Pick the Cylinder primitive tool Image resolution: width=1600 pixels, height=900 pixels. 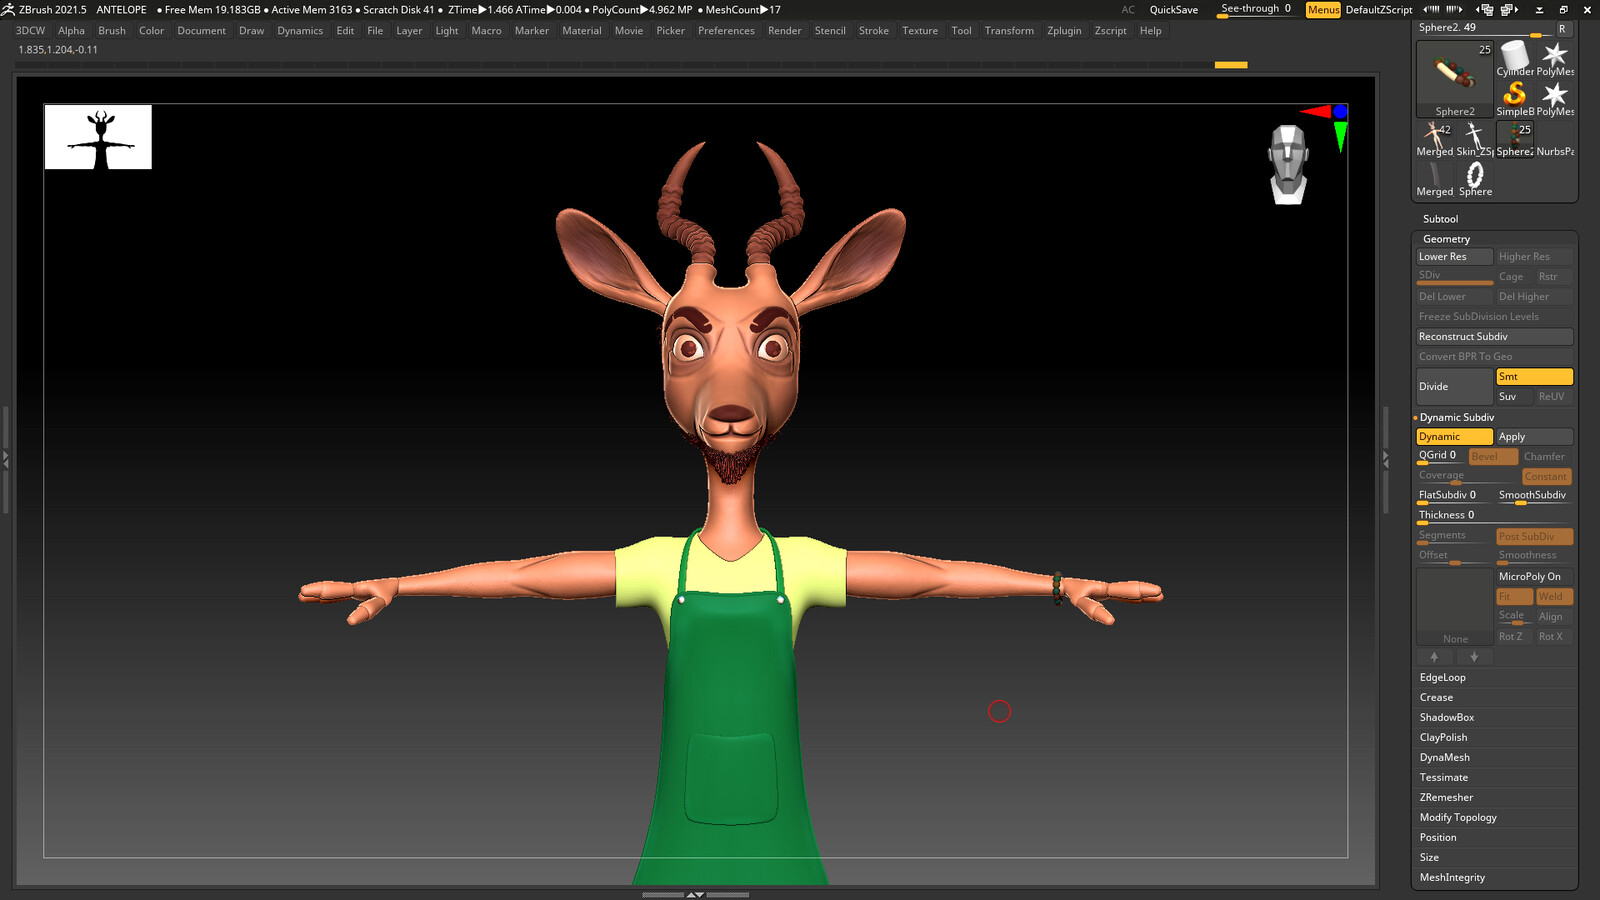(1515, 59)
